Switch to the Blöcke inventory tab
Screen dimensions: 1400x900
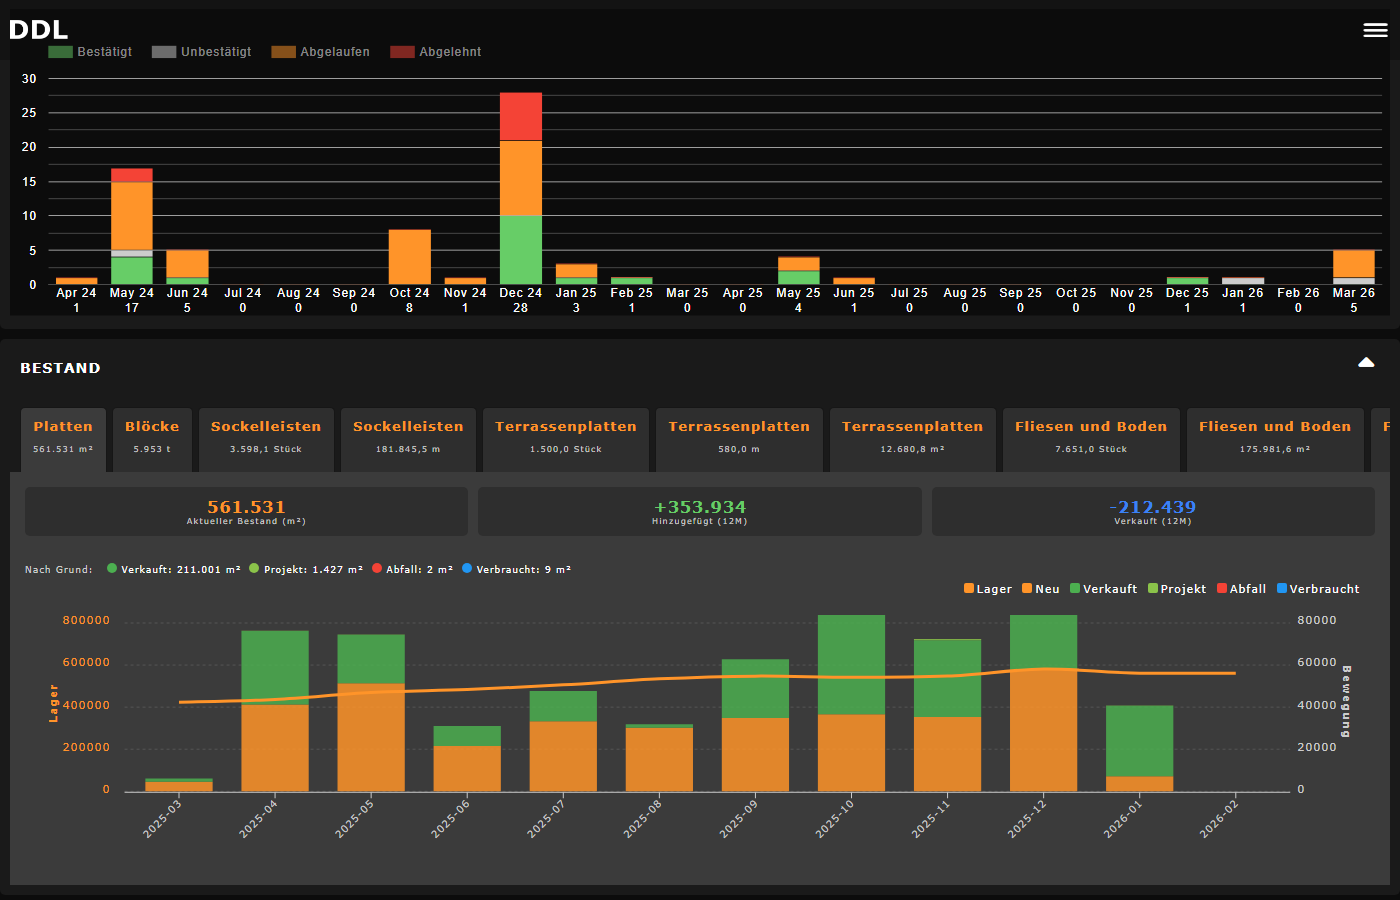[152, 439]
